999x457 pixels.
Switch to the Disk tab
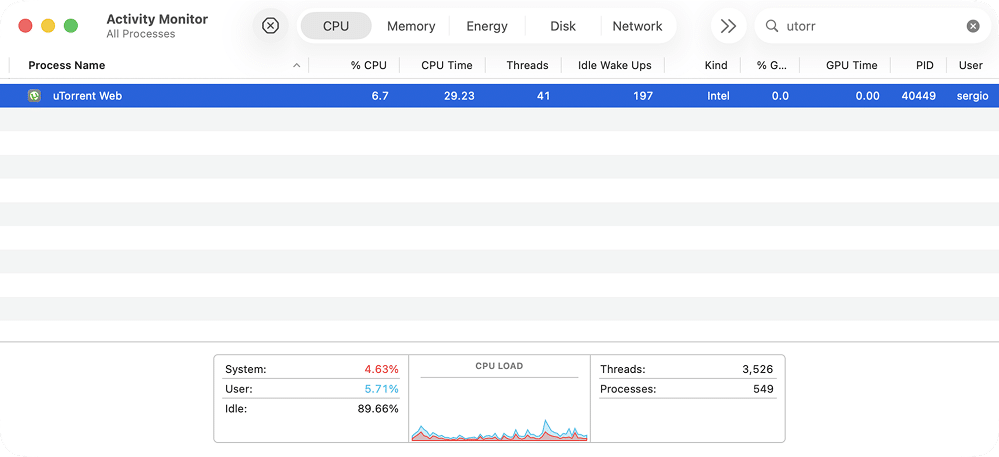[x=563, y=26]
